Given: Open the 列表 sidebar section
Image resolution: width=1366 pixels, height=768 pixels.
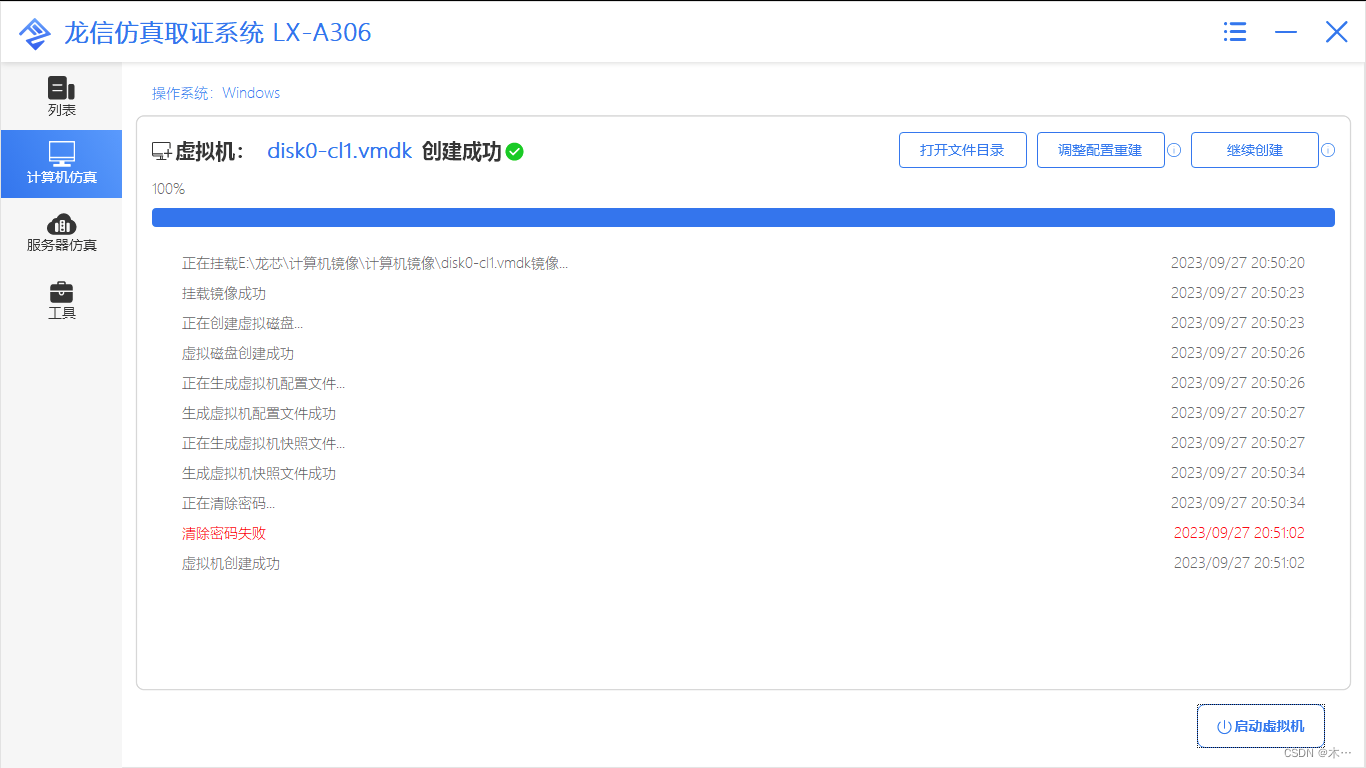Looking at the screenshot, I should coord(62,96).
